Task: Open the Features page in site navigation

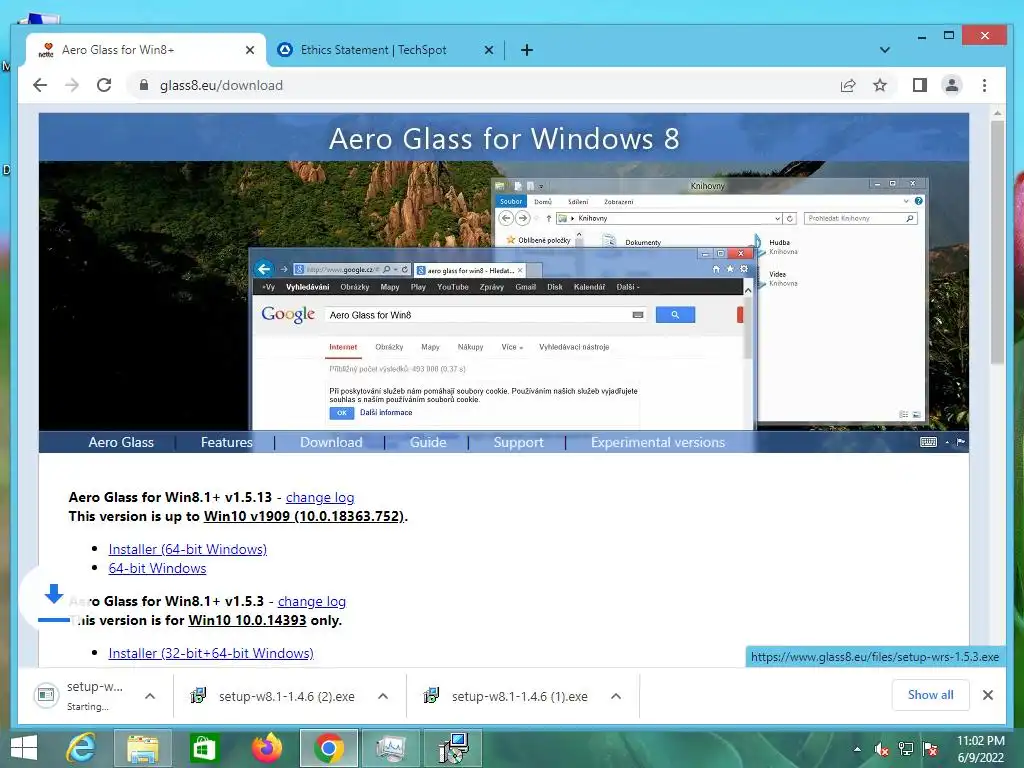Action: (227, 442)
